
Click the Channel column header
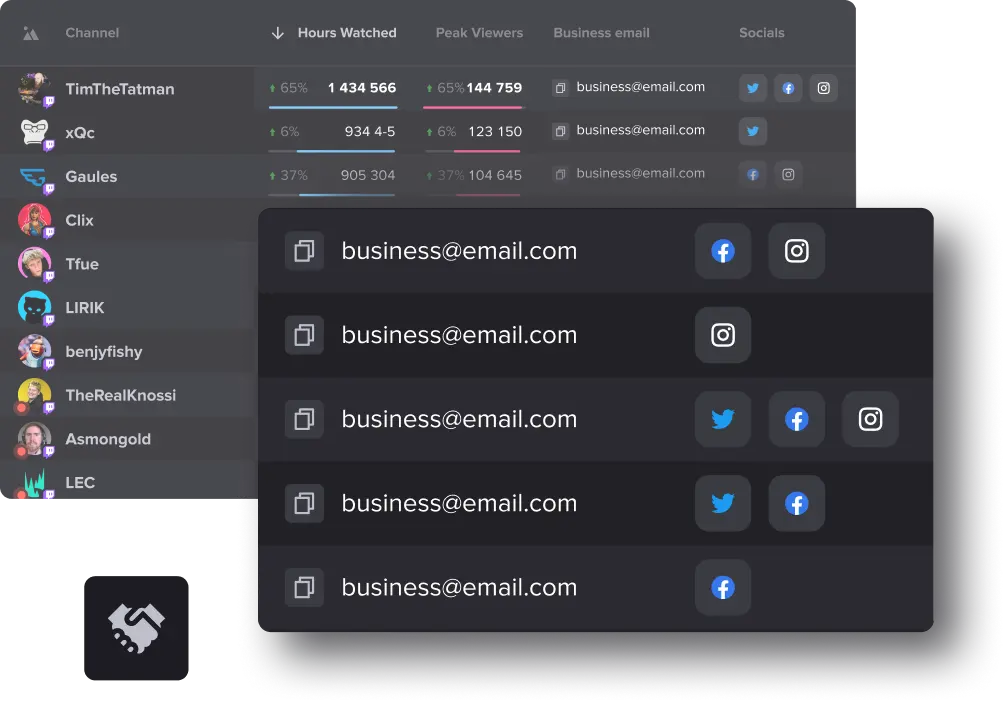pyautogui.click(x=92, y=33)
